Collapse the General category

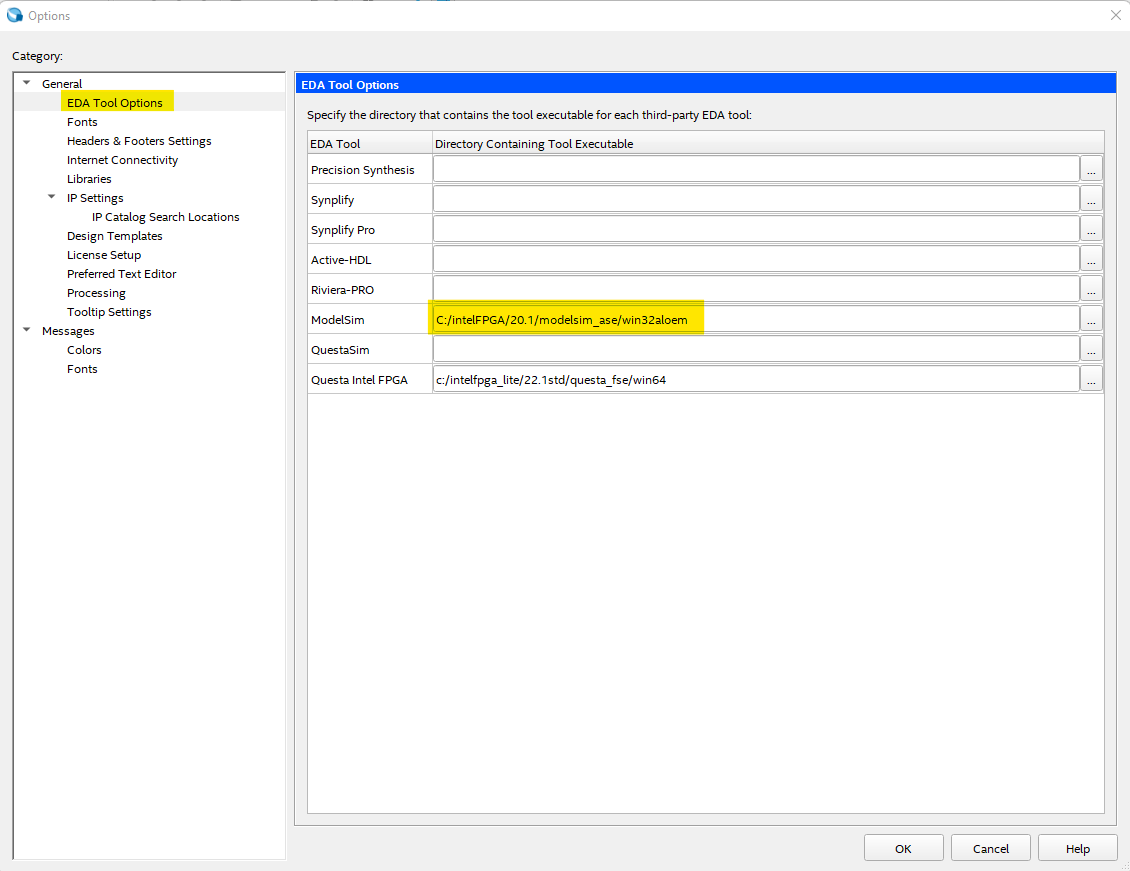27,84
